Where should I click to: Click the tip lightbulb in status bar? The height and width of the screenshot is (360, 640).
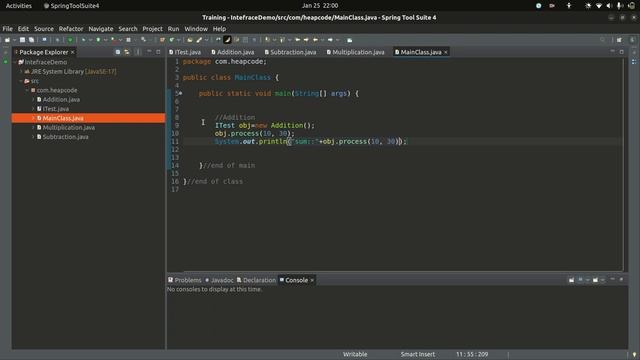[634, 354]
